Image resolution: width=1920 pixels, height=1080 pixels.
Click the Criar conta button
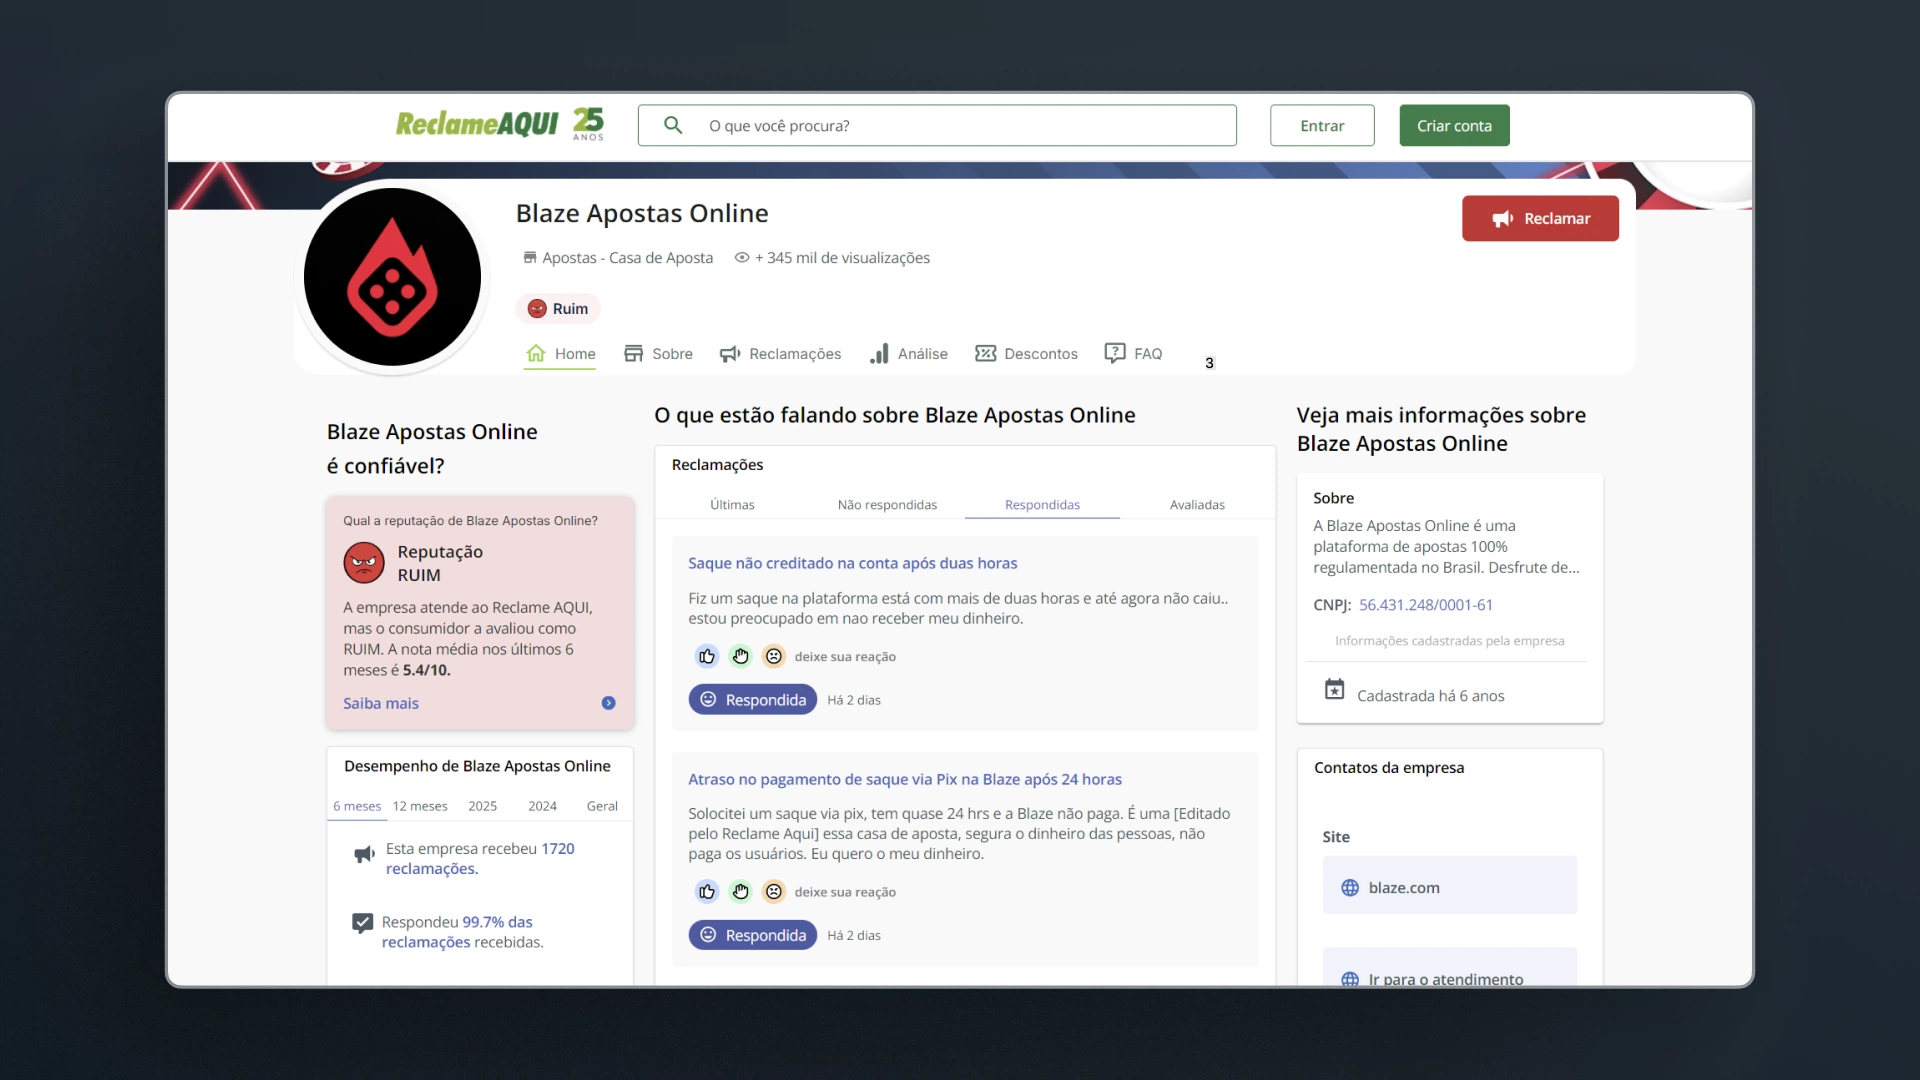1454,126
